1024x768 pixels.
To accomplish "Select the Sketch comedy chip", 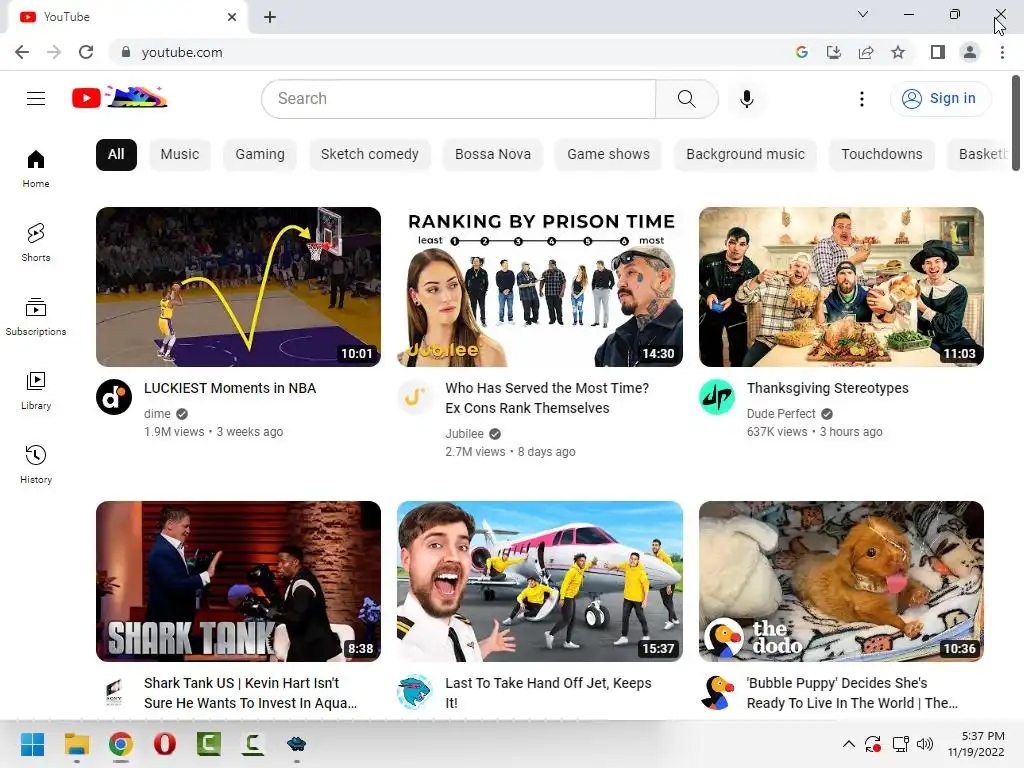I will tap(370, 155).
